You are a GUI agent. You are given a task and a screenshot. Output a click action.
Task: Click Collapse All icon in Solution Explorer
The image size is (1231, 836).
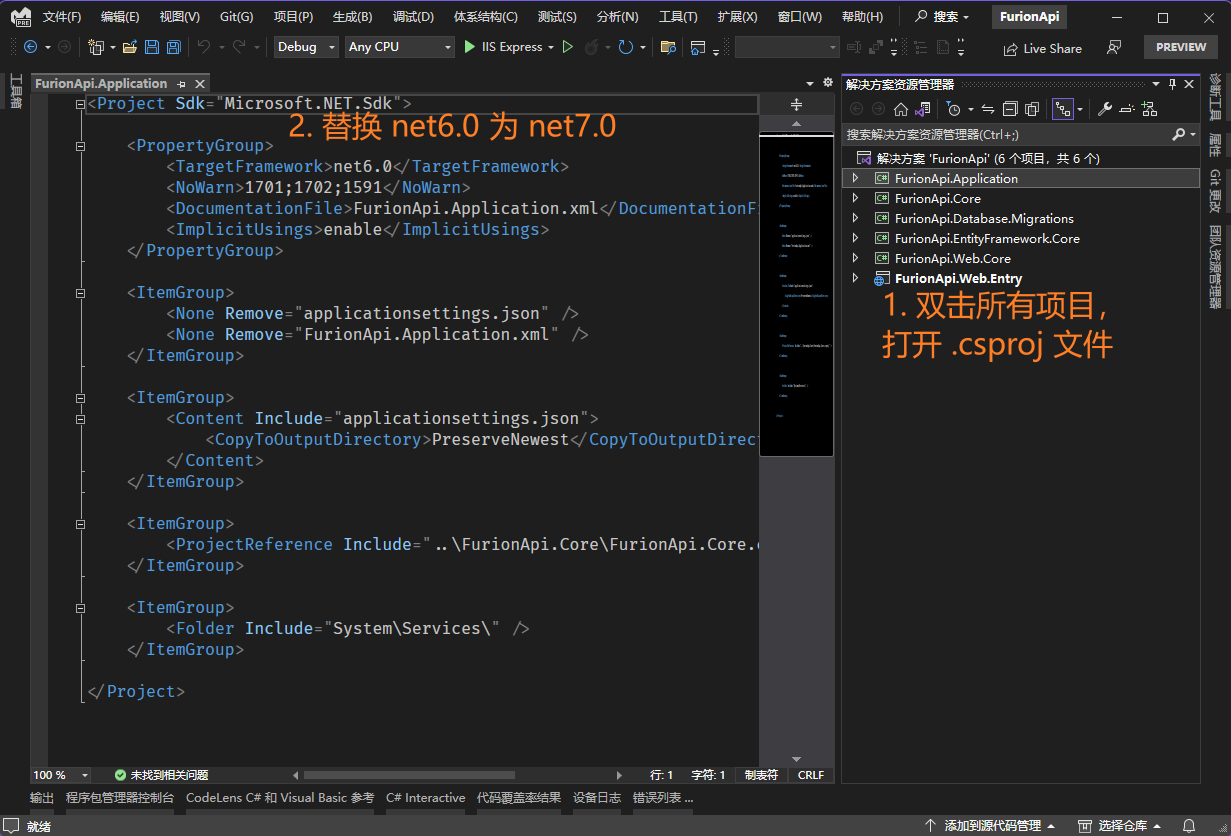(x=1010, y=109)
